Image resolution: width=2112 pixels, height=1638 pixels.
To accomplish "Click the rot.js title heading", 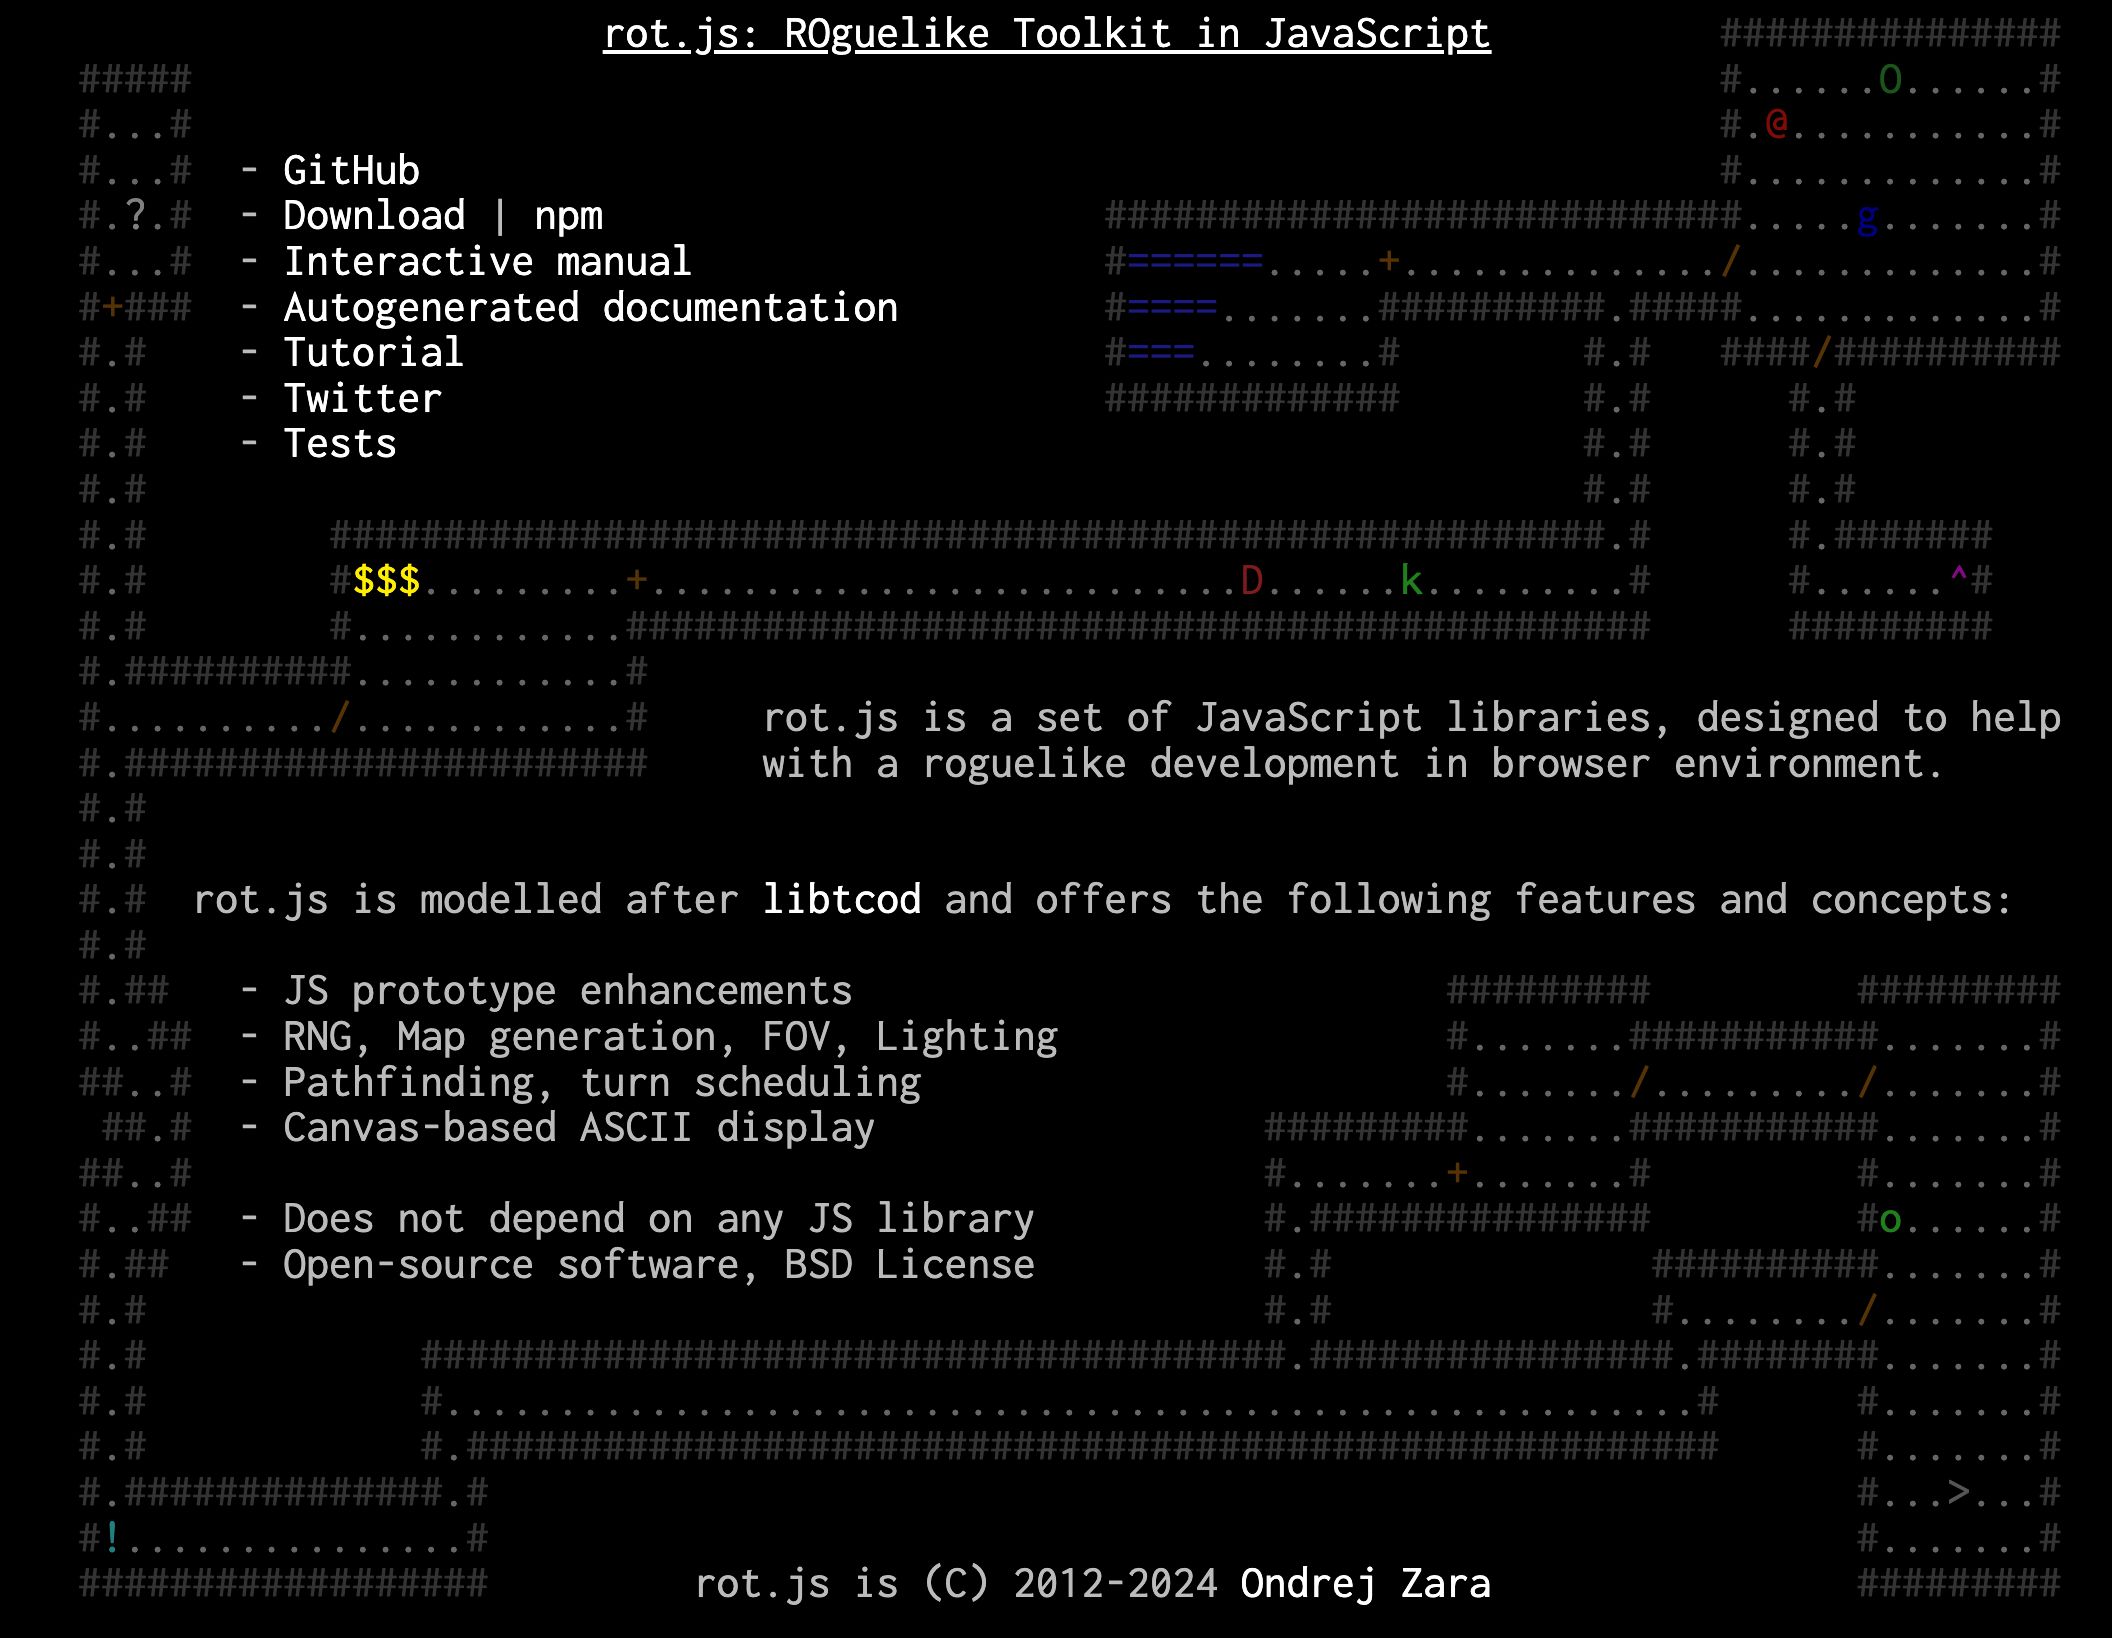I will [x=1056, y=29].
